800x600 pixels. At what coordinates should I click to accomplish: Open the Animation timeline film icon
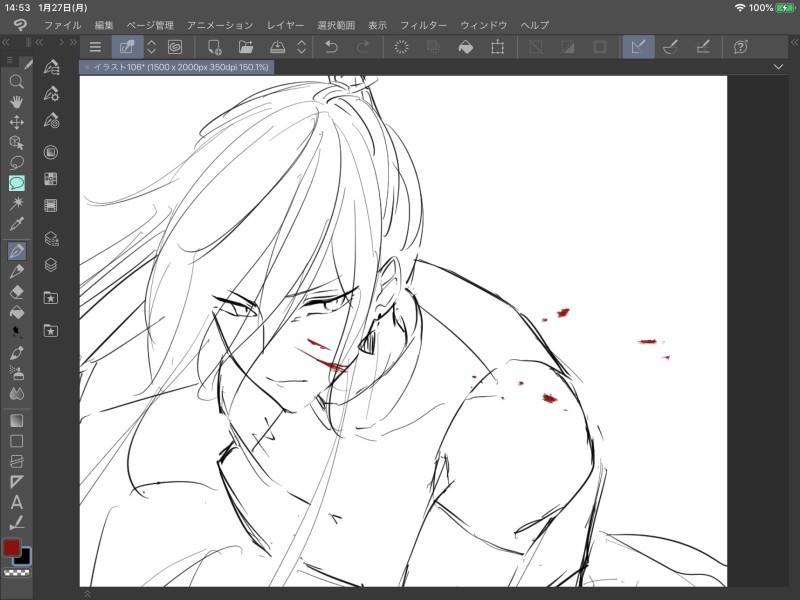click(x=51, y=206)
